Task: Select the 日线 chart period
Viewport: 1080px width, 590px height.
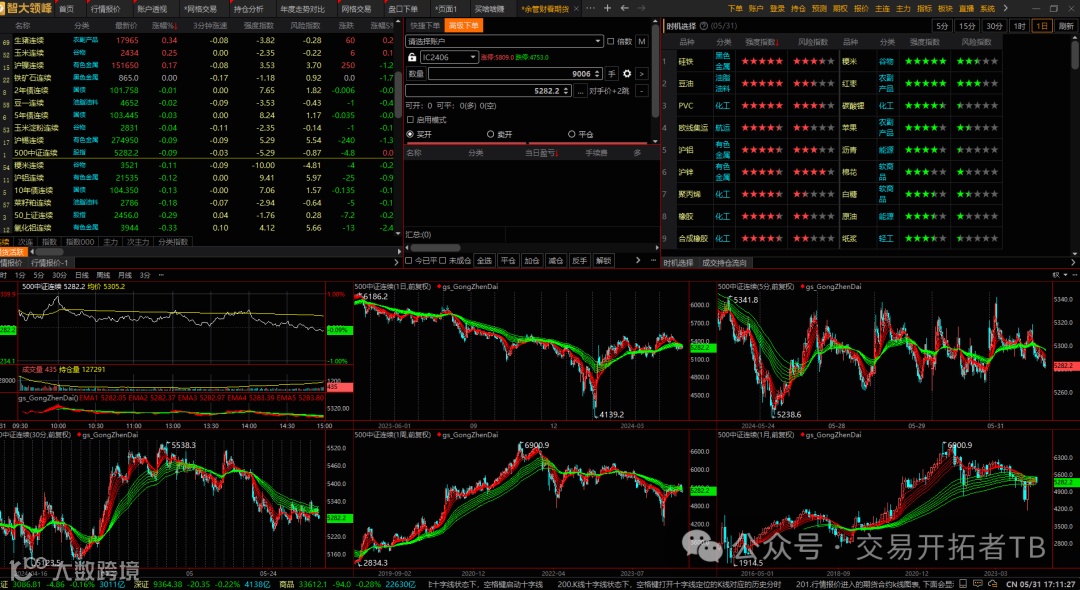Action: tap(81, 275)
